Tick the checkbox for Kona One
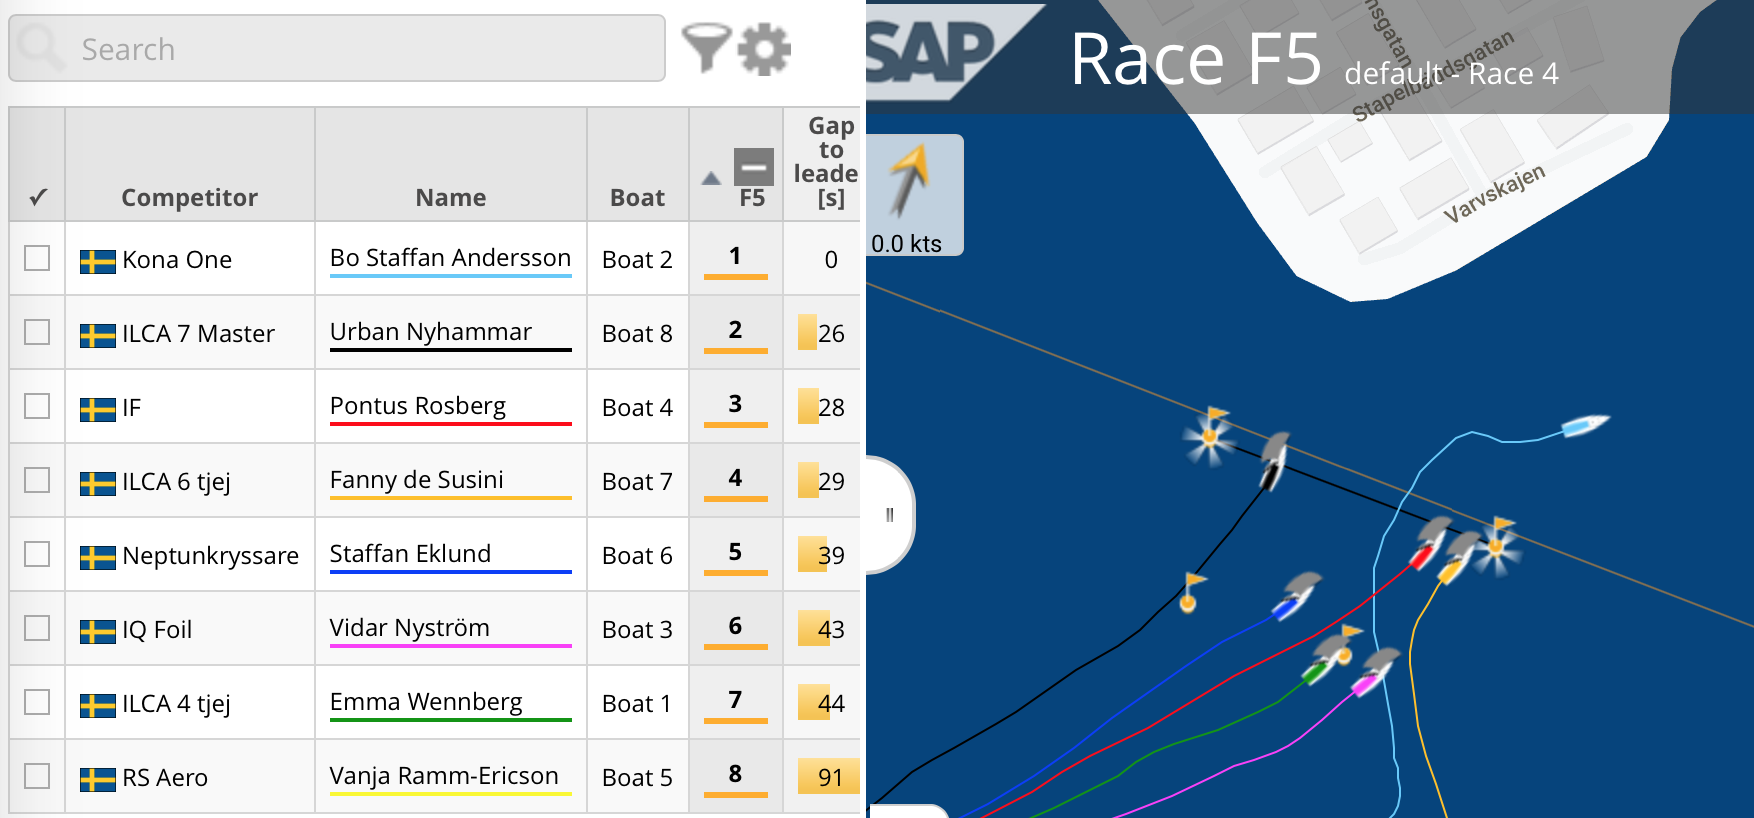 click(37, 258)
